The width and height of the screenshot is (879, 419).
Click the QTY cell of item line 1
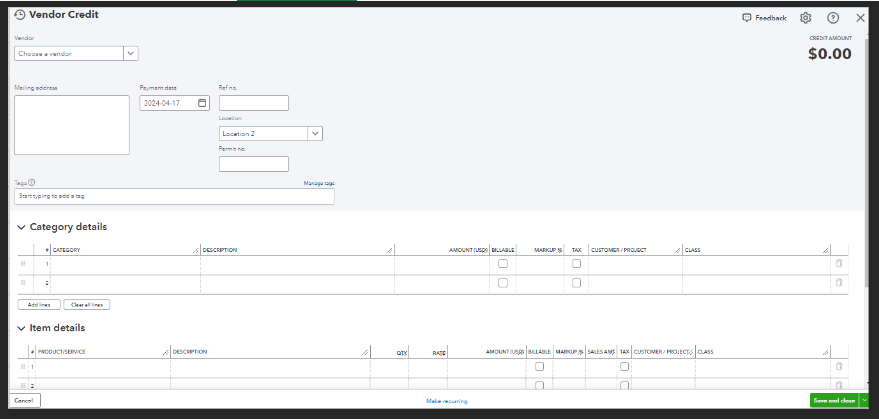click(x=389, y=366)
